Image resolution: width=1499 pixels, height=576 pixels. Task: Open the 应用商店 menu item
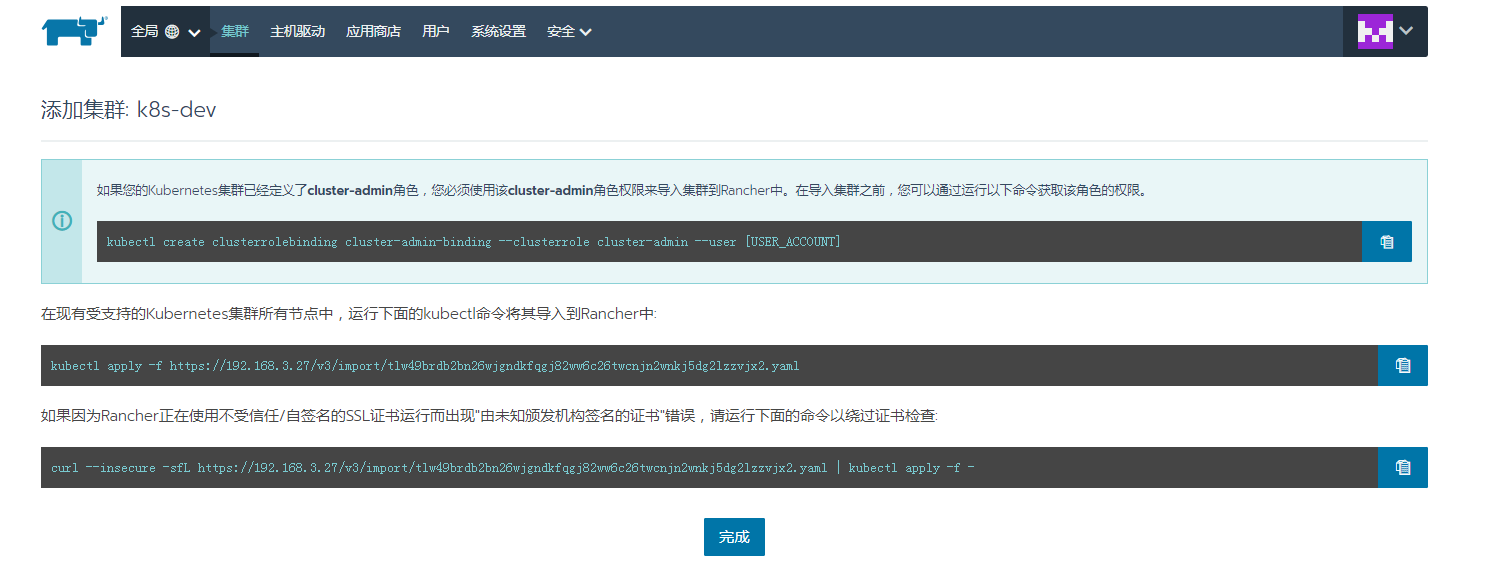point(373,32)
